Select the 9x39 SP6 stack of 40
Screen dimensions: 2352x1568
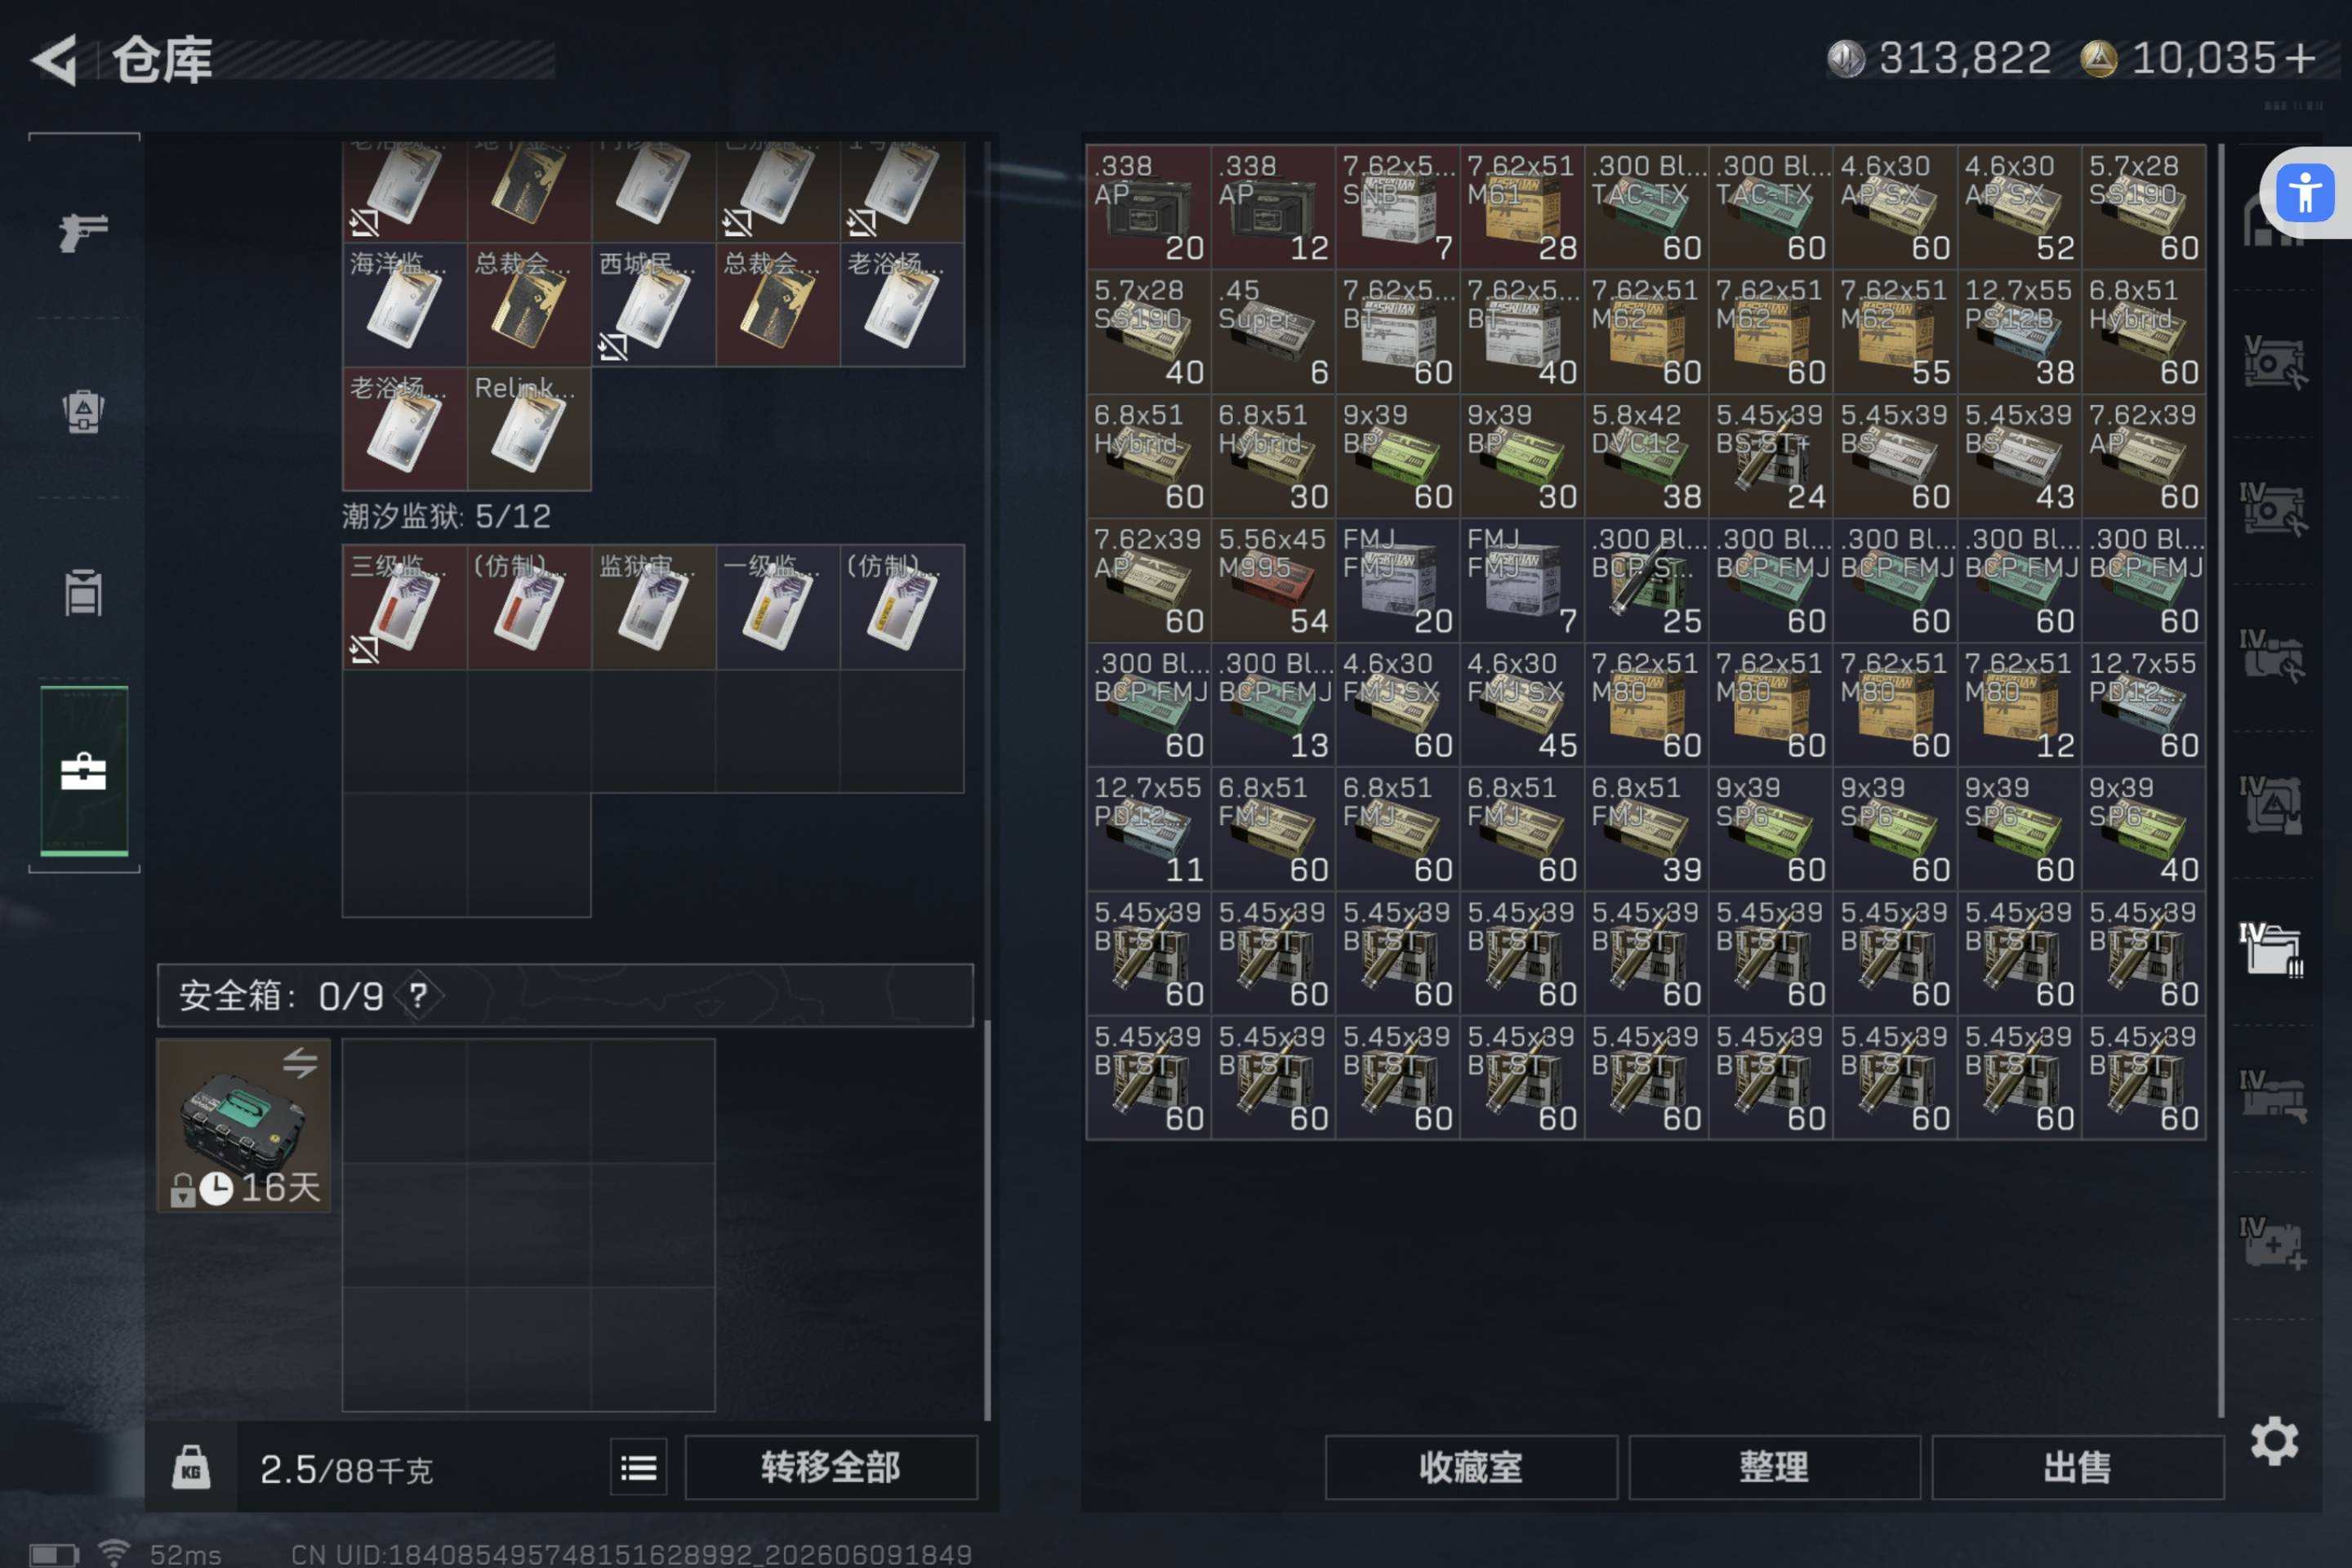coord(2144,829)
